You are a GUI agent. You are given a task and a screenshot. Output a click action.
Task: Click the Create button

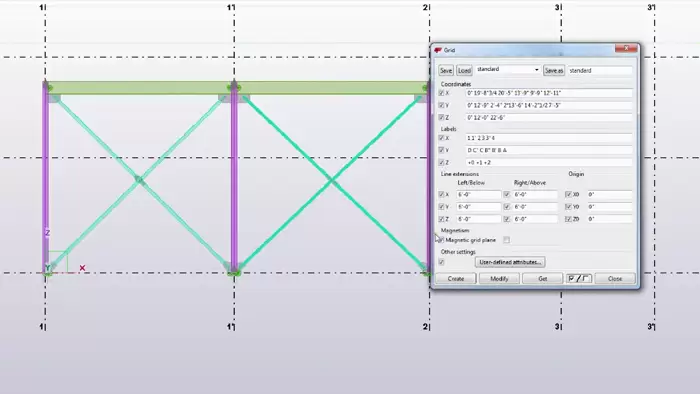(455, 278)
